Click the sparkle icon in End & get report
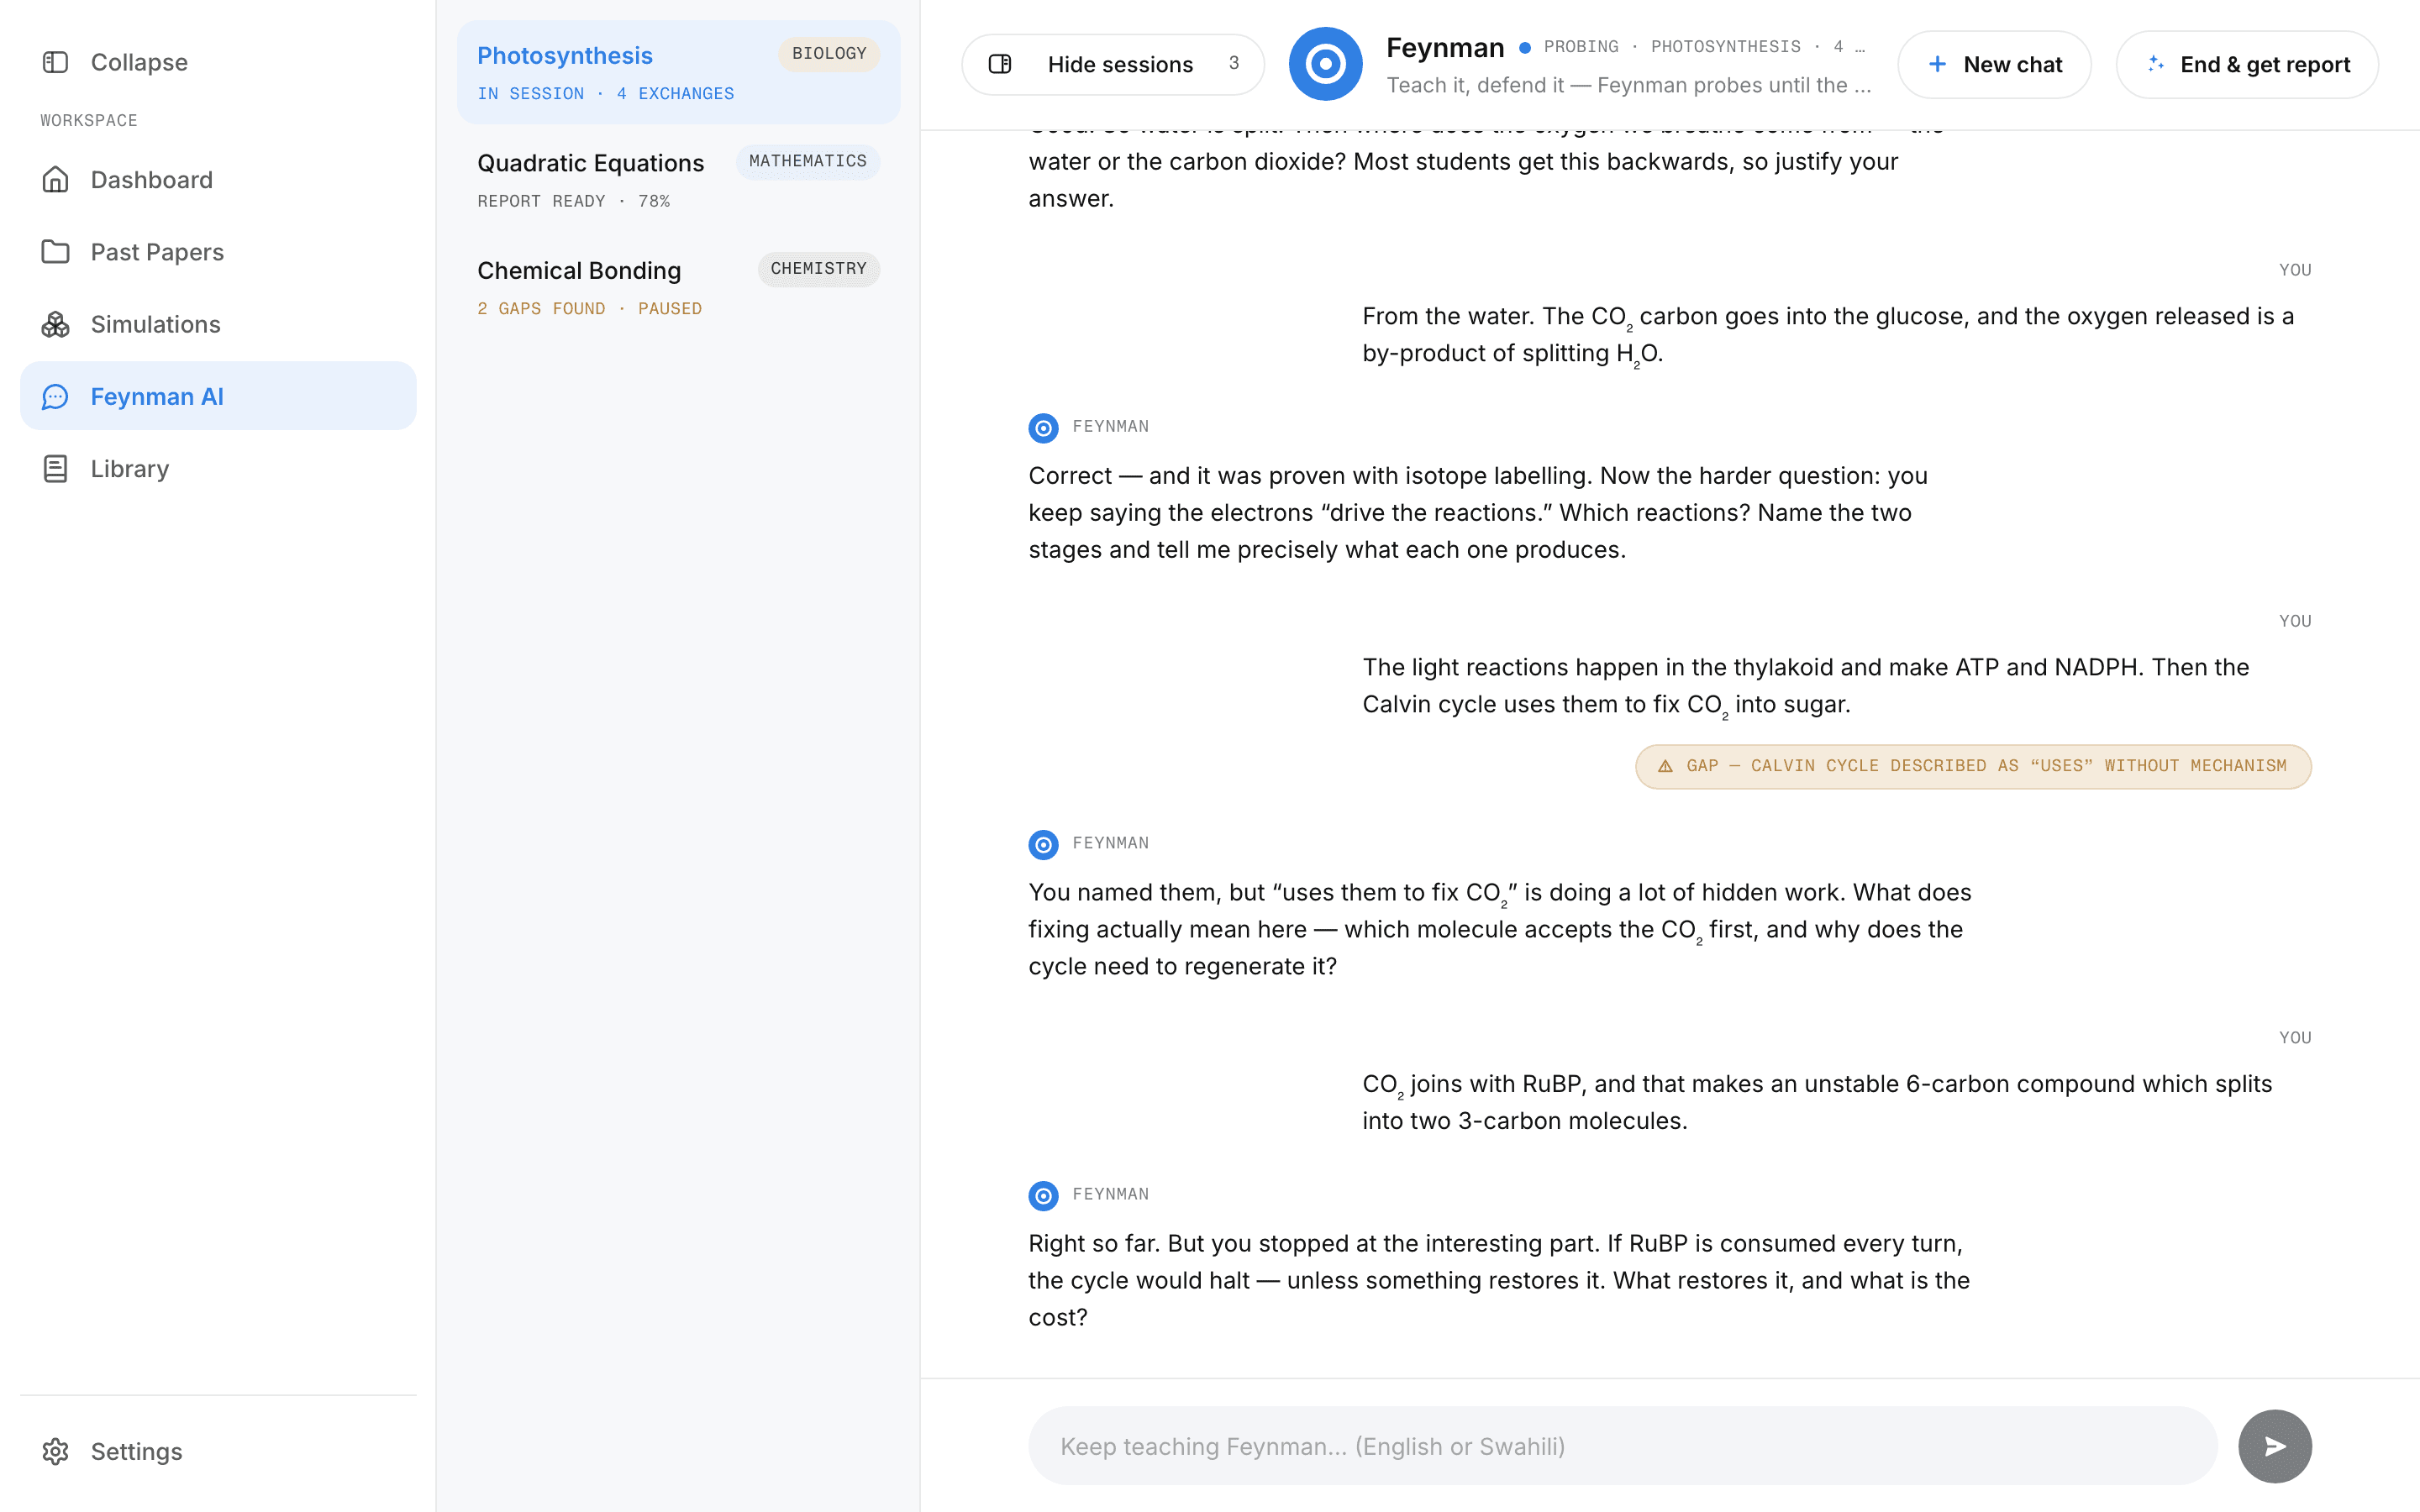 [x=2155, y=64]
